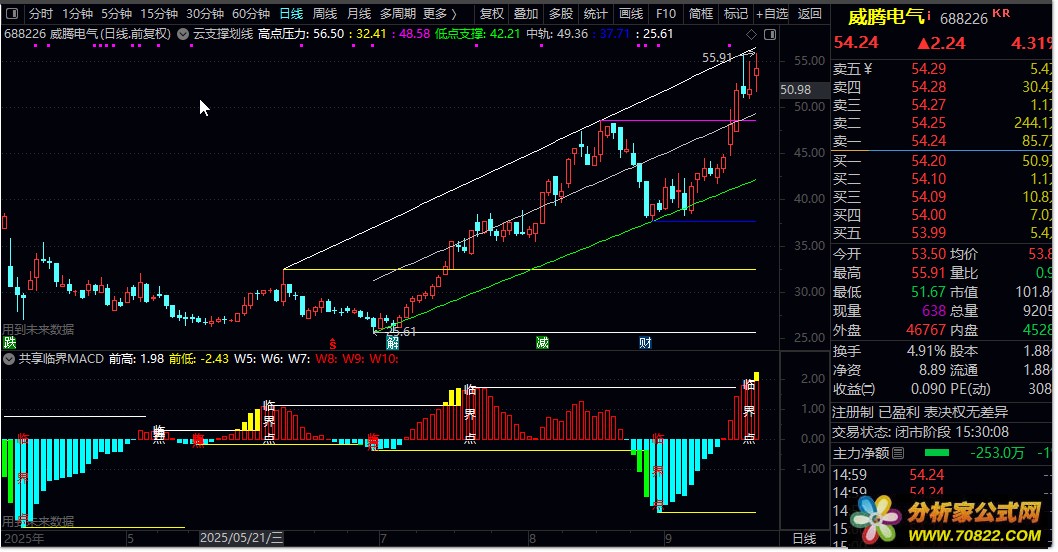Open 多周期 multi-period view

[397, 13]
